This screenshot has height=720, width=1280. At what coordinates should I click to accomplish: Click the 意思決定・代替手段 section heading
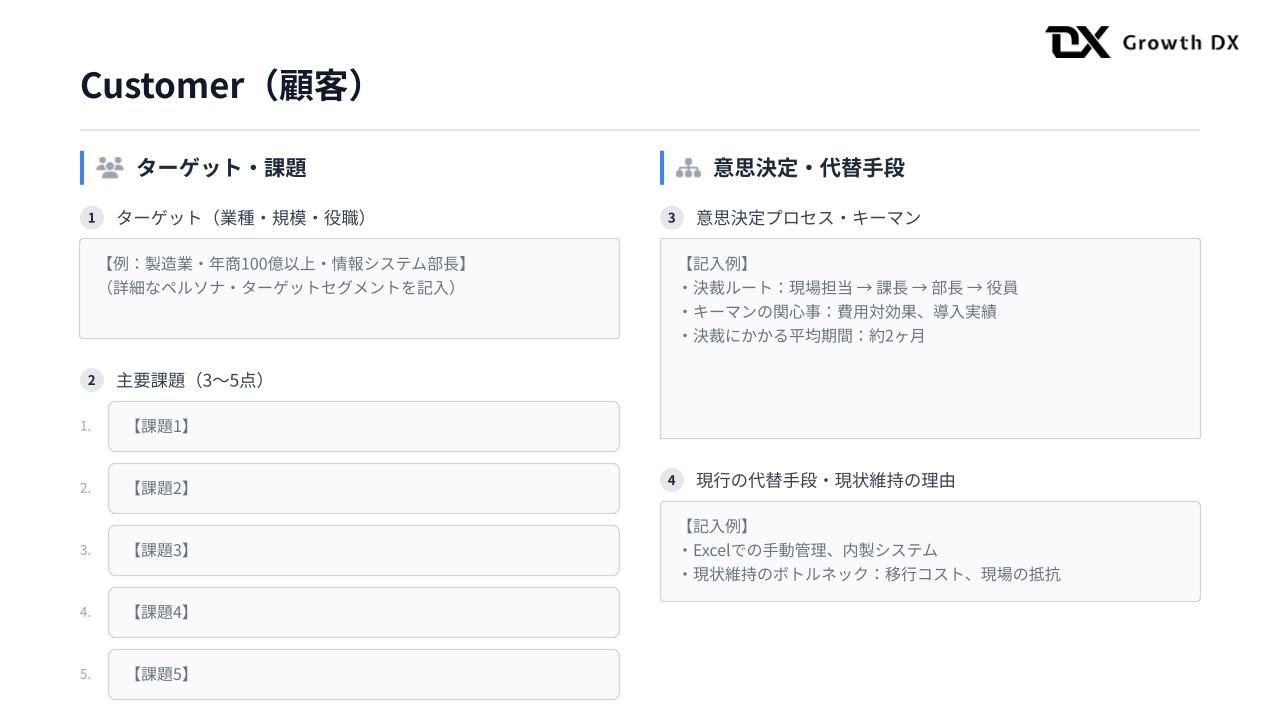[x=808, y=168]
